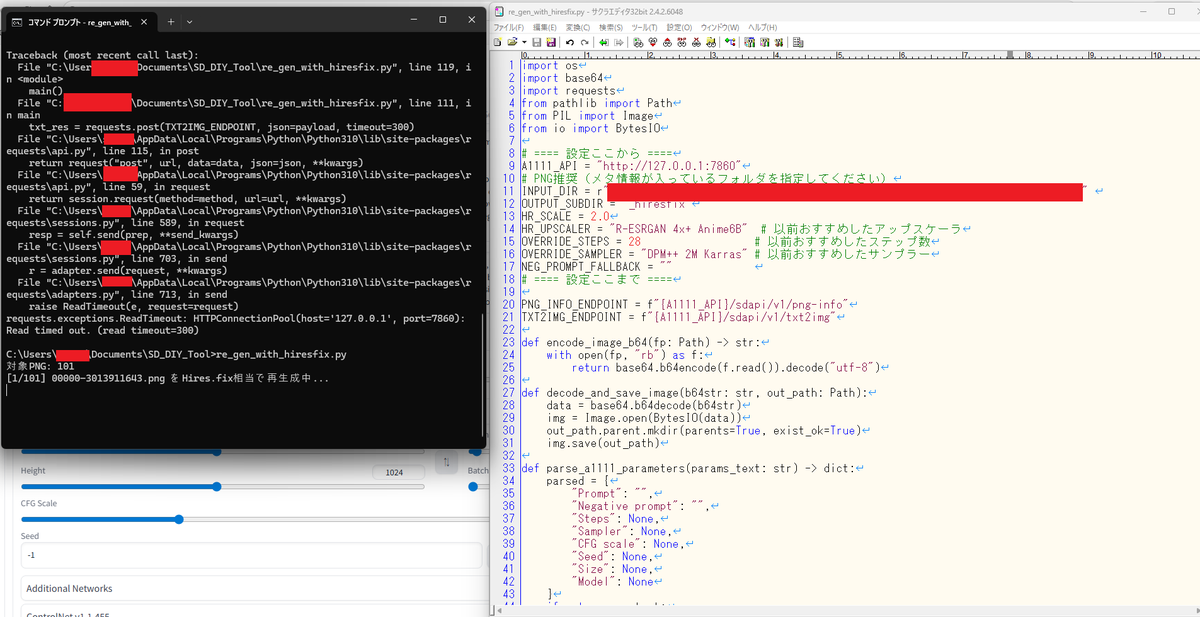The width and height of the screenshot is (1200, 617).
Task: Add a new terminal tab
Action: click(x=170, y=20)
